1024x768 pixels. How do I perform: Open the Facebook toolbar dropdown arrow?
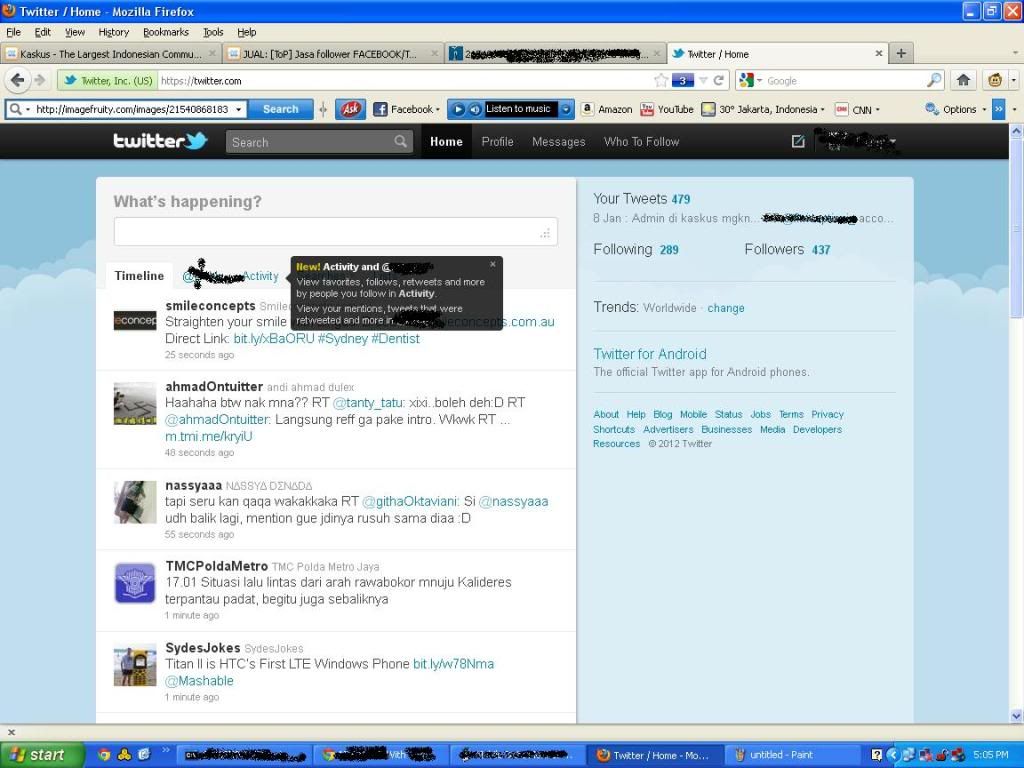point(438,110)
